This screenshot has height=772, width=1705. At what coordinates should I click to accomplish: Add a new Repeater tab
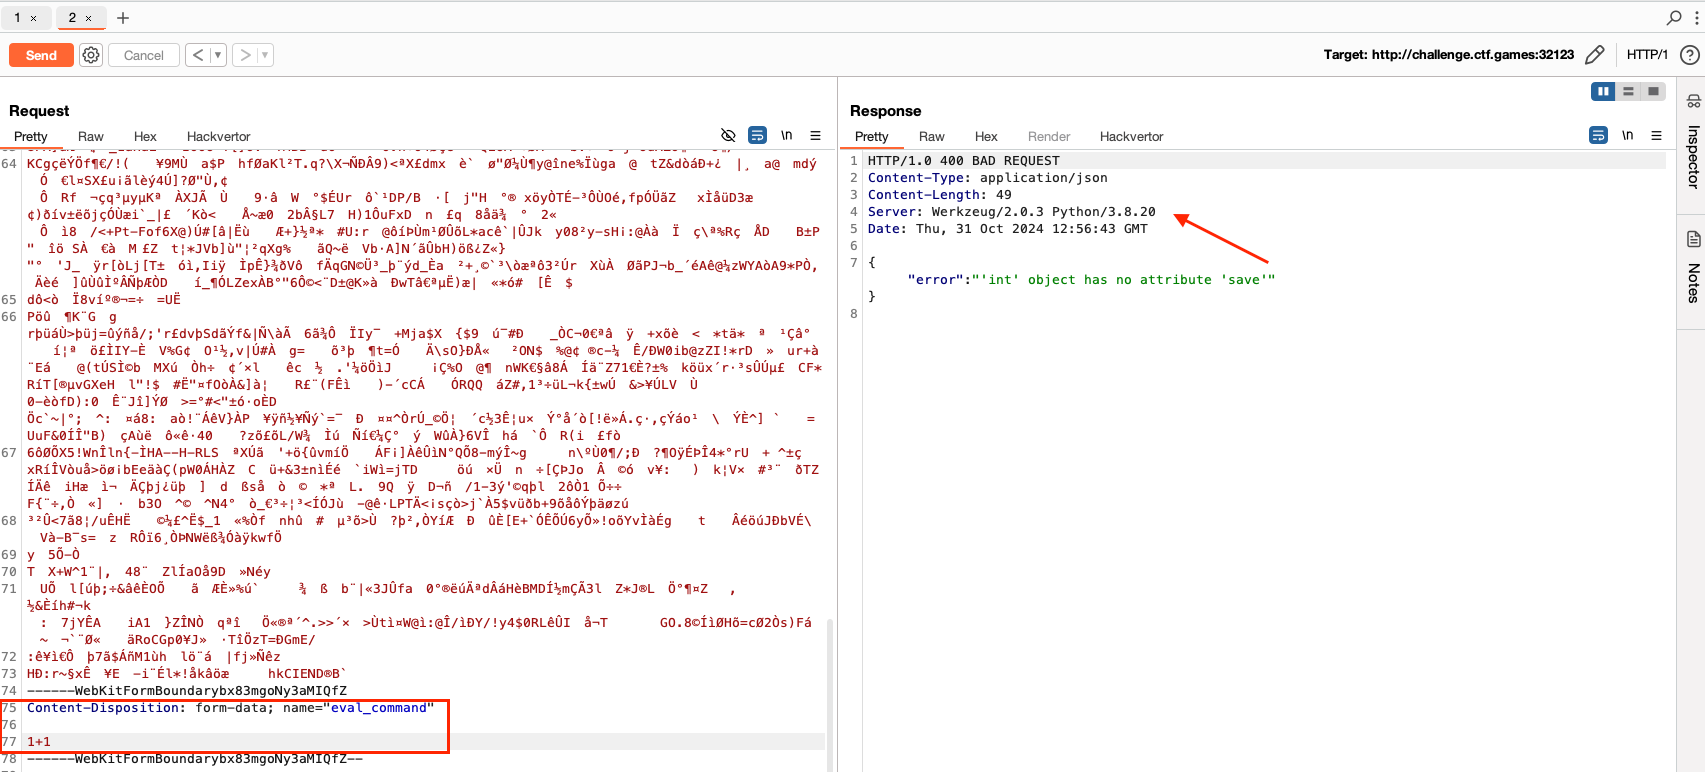point(123,18)
